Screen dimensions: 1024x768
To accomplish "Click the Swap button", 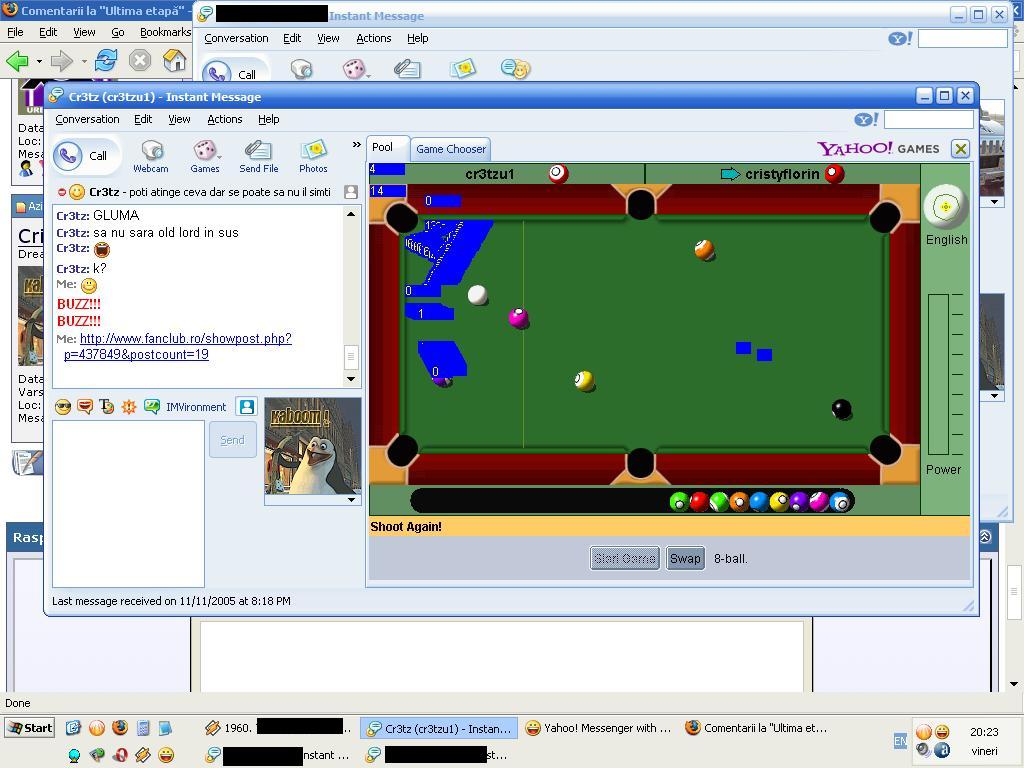I will coord(685,558).
